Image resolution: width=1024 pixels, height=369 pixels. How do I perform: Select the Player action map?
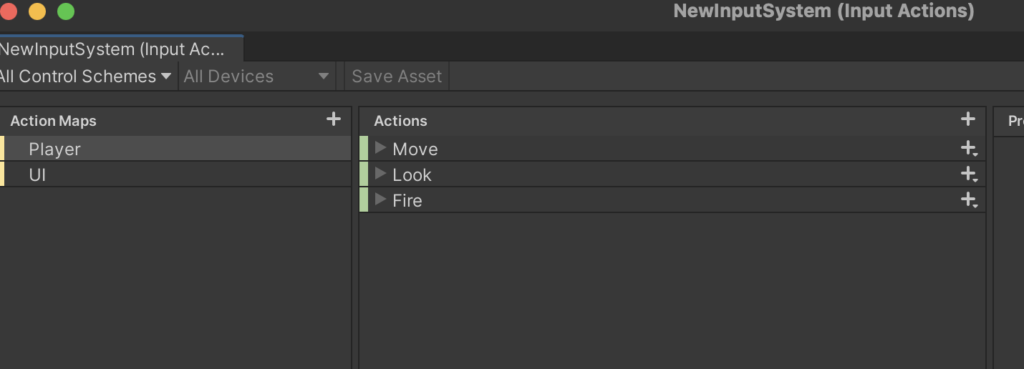pos(176,149)
